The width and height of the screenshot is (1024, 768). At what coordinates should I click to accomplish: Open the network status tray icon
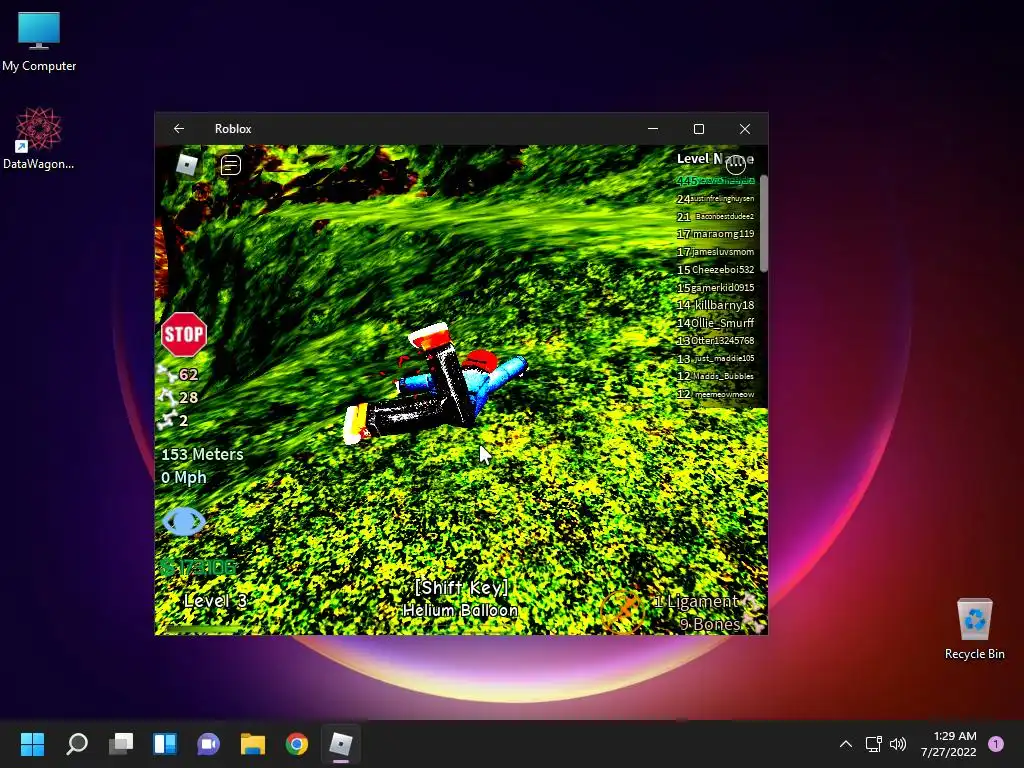(873, 744)
